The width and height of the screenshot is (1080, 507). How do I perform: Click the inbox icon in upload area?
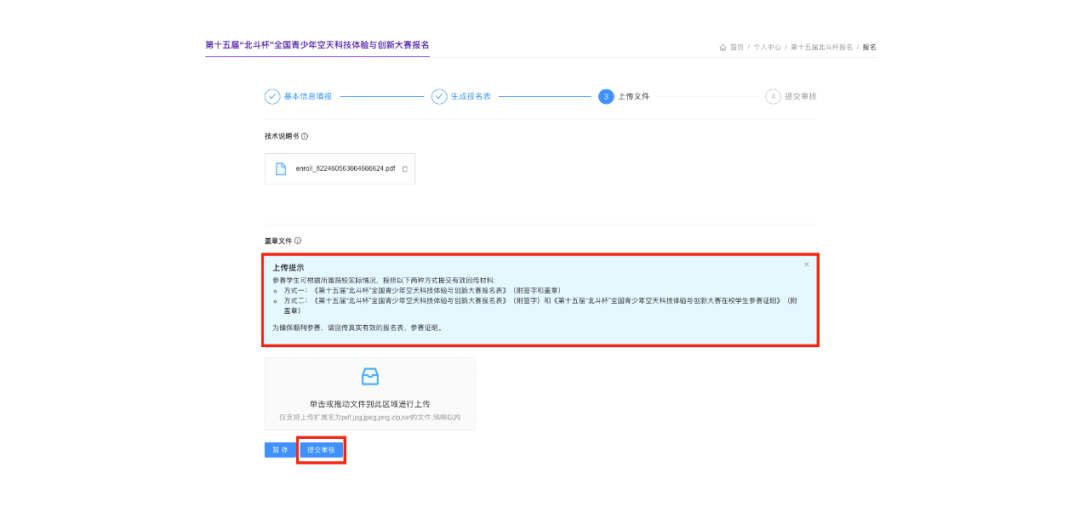(x=370, y=377)
